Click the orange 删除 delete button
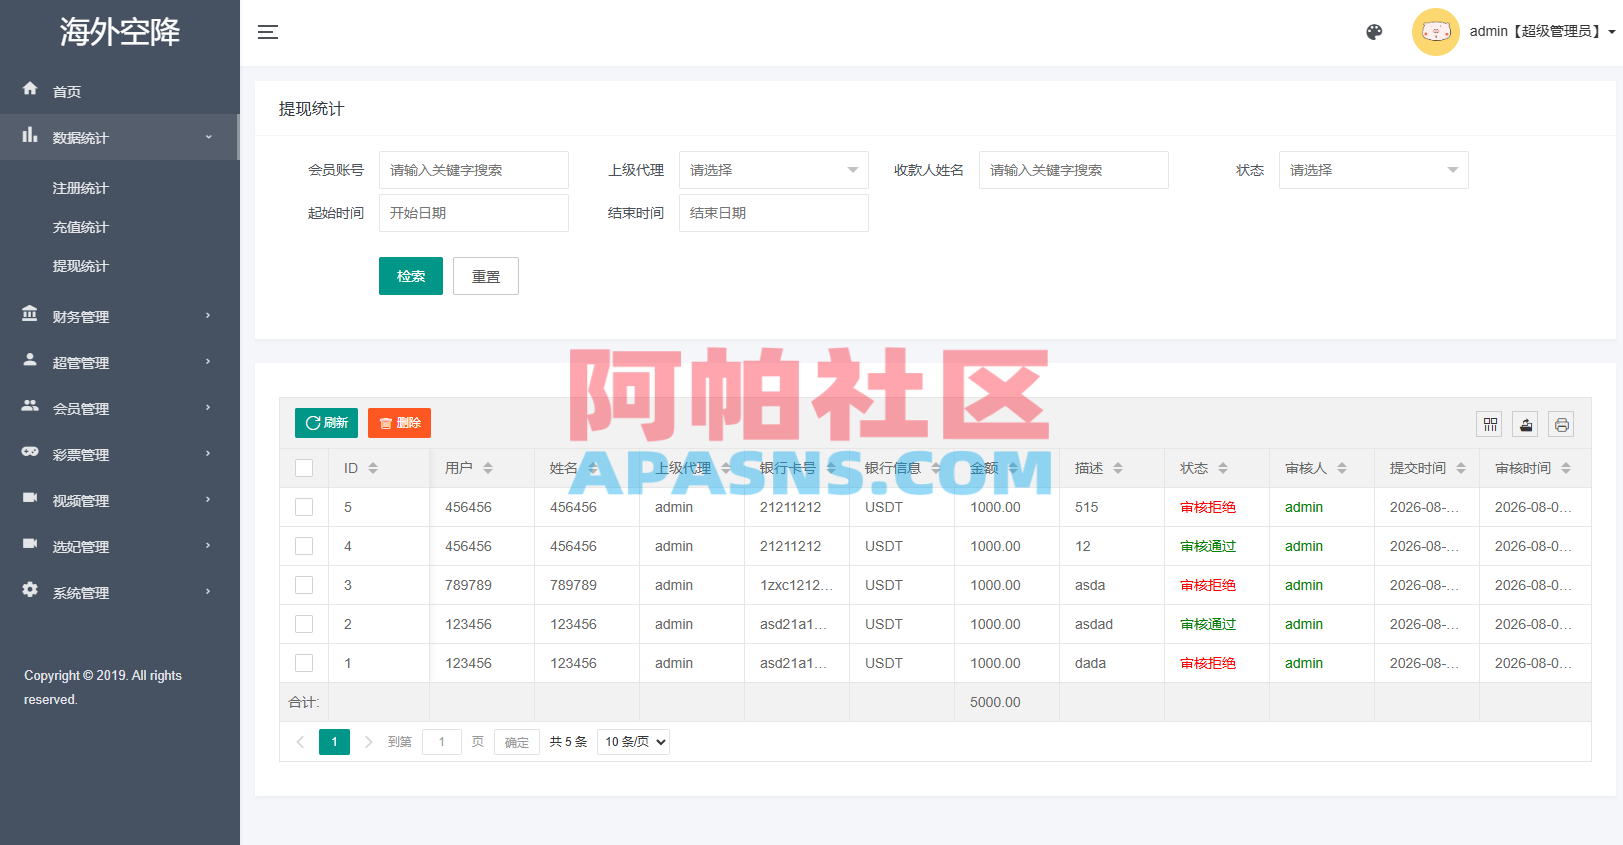Image resolution: width=1623 pixels, height=845 pixels. pyautogui.click(x=399, y=423)
